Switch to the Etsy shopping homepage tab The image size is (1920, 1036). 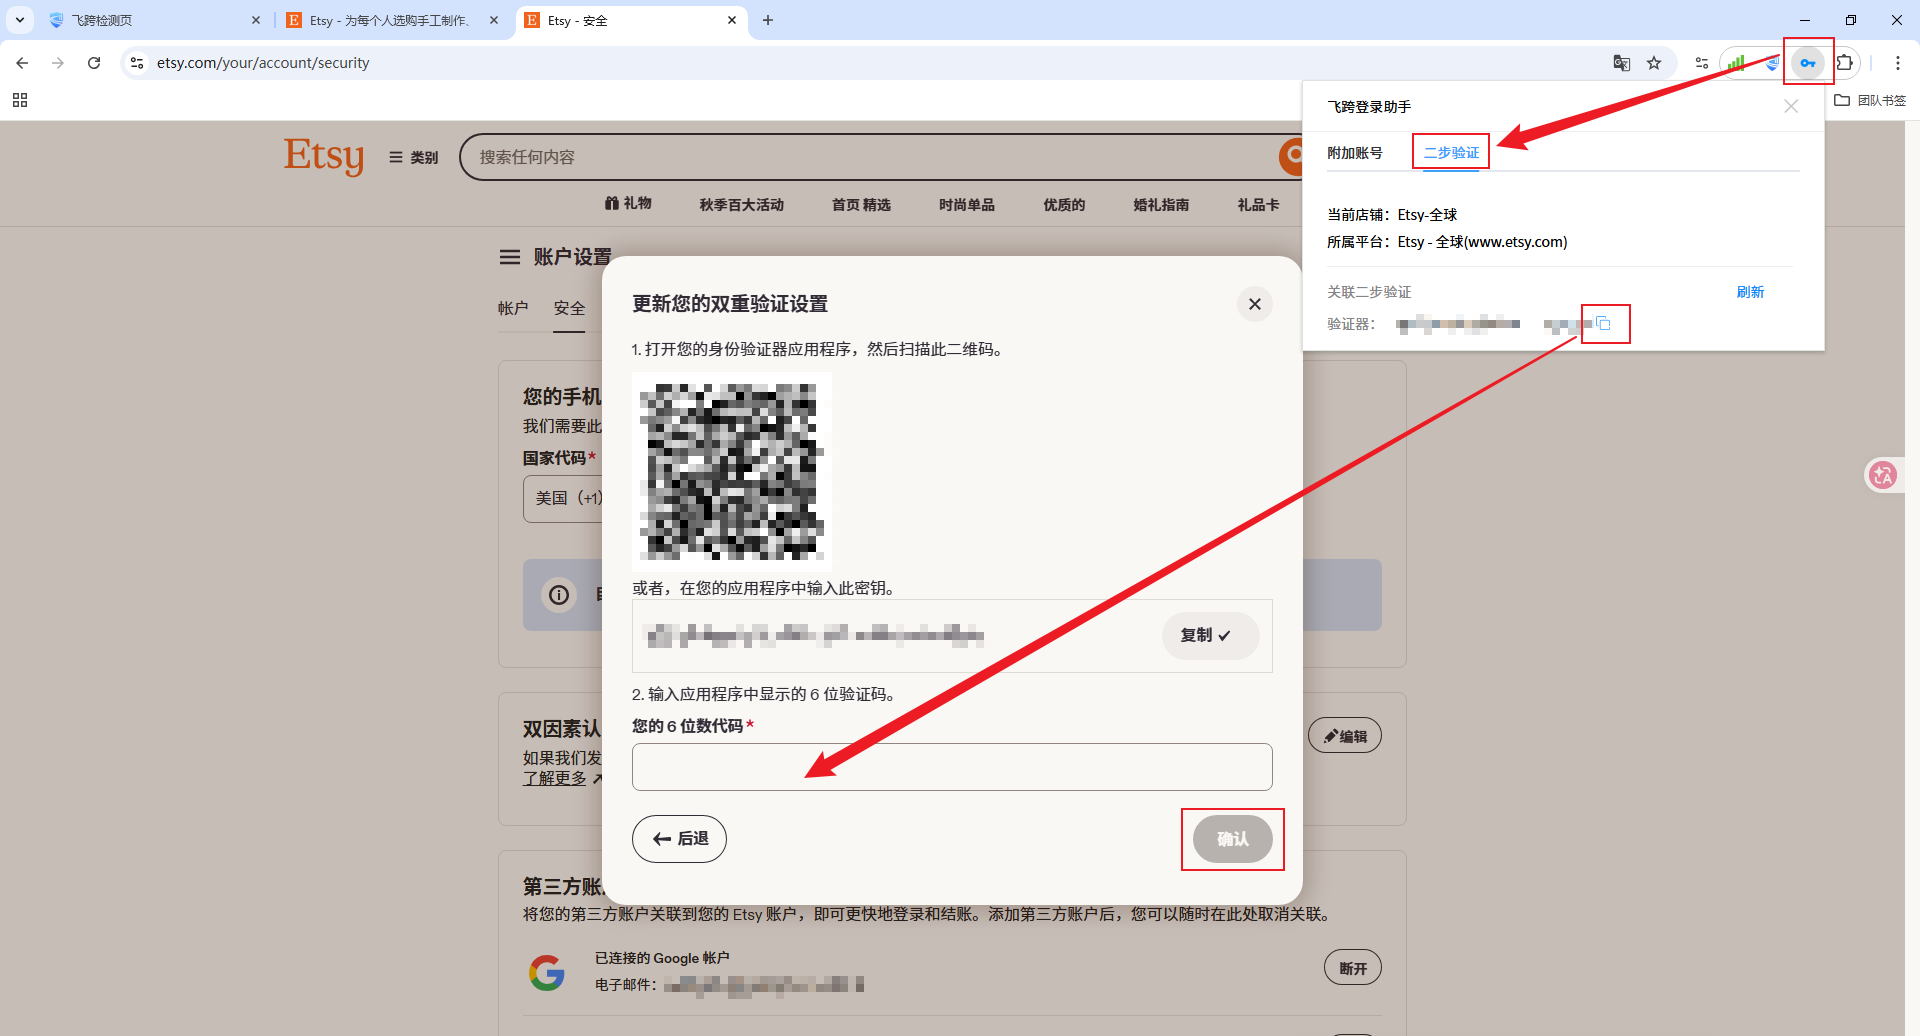click(x=392, y=20)
